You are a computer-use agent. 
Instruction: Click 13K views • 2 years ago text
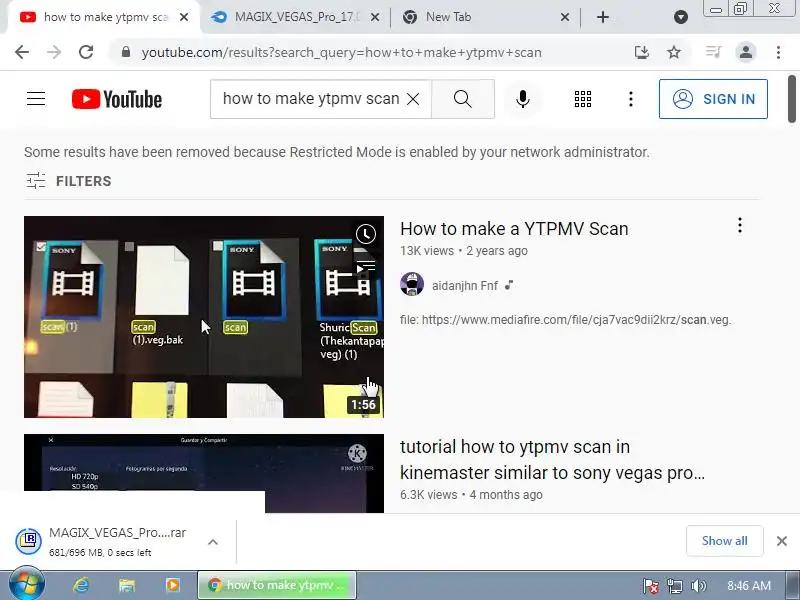(464, 251)
